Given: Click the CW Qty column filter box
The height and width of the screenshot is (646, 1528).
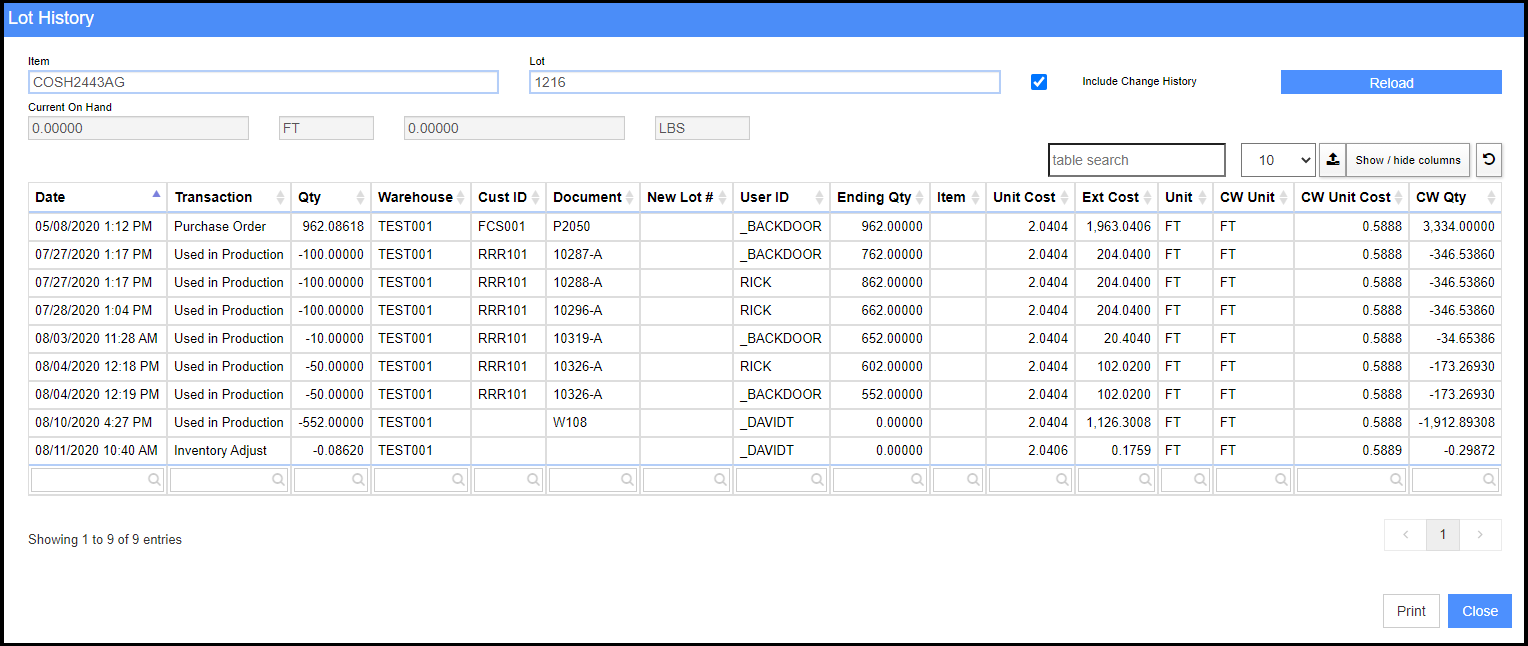Looking at the screenshot, I should 1456,480.
